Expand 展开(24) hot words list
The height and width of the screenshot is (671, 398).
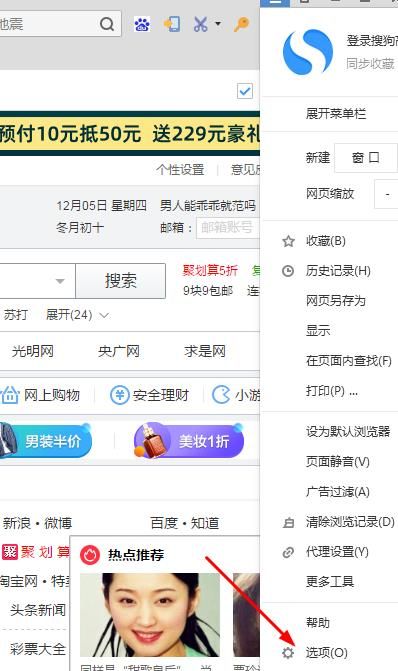point(77,315)
